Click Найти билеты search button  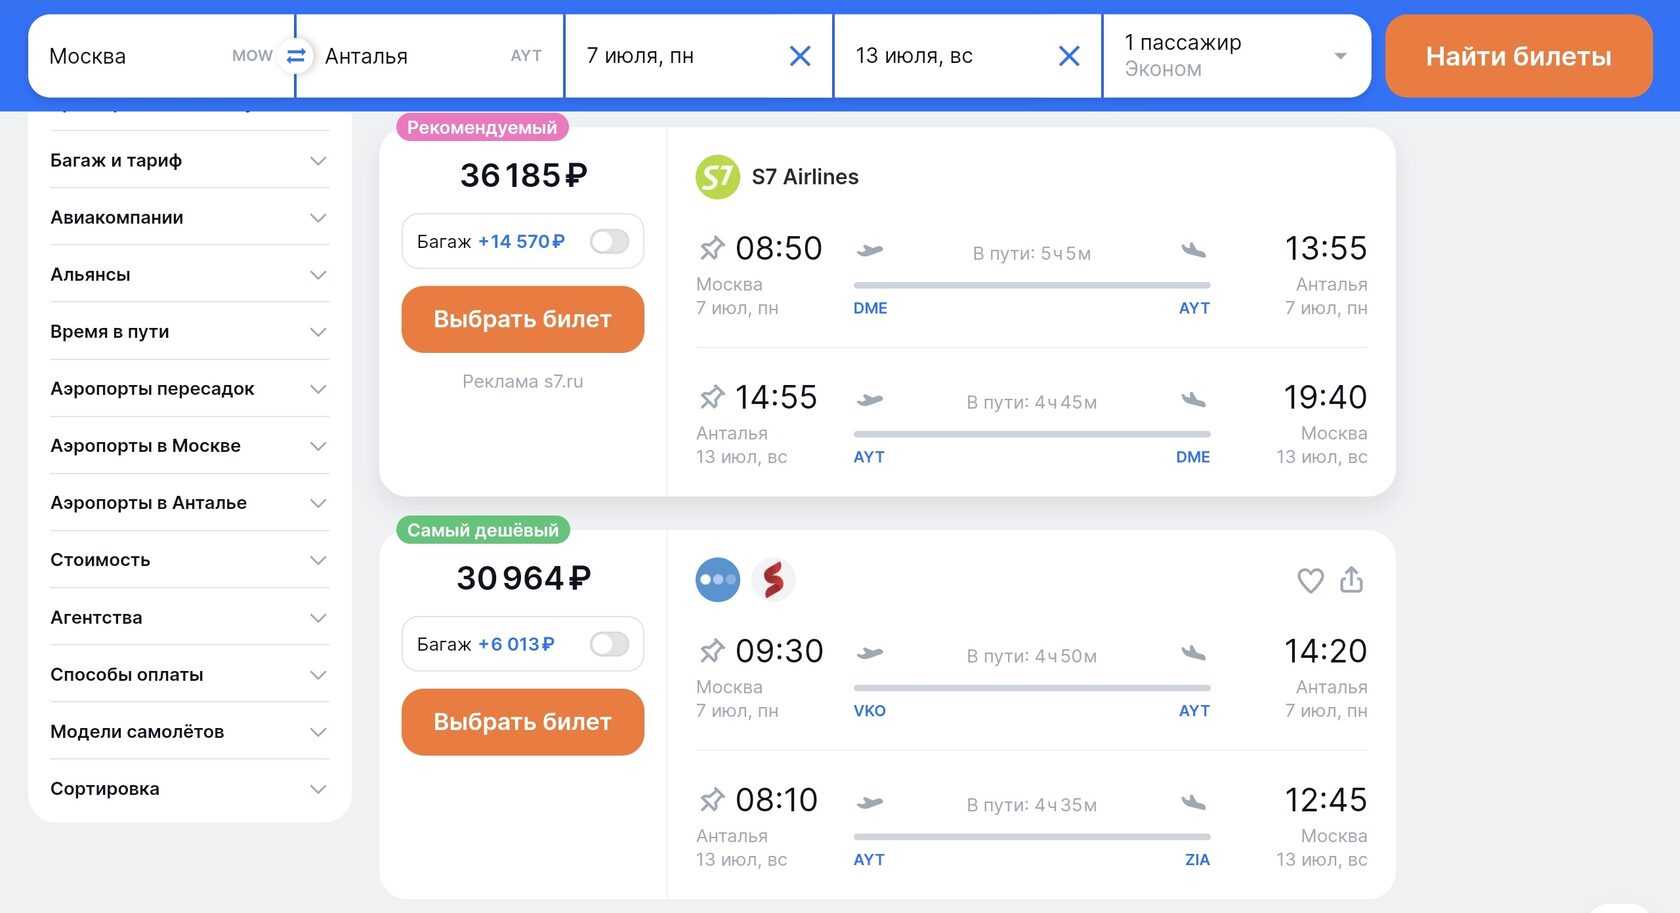pos(1518,56)
